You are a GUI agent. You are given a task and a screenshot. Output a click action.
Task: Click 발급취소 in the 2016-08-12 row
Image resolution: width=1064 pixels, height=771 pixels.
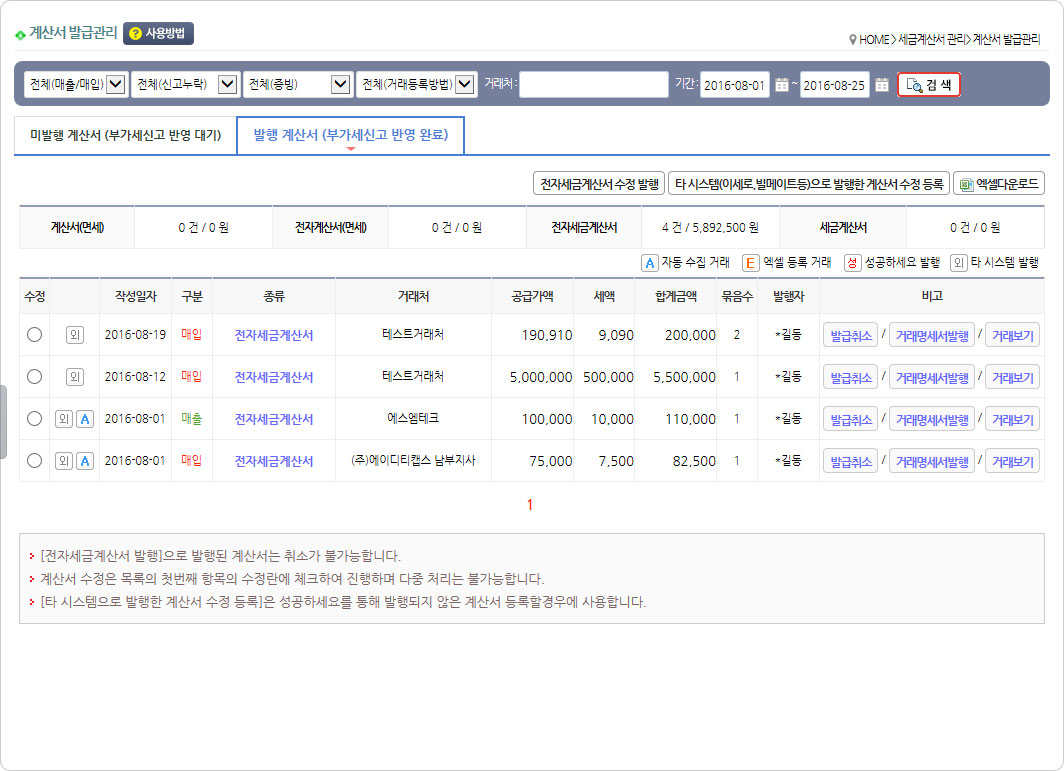850,377
